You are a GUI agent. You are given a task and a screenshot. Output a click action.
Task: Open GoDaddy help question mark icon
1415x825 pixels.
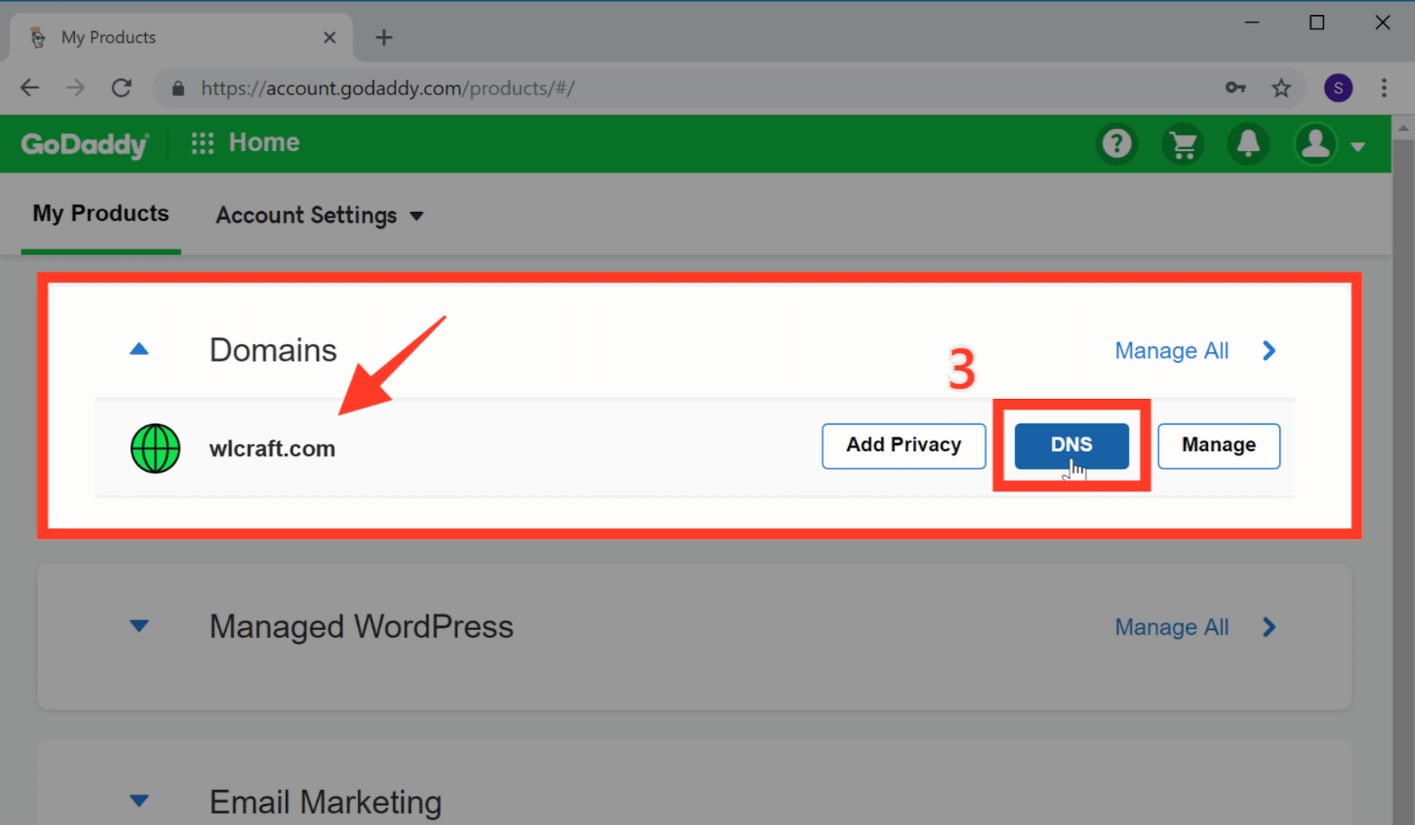(x=1116, y=144)
